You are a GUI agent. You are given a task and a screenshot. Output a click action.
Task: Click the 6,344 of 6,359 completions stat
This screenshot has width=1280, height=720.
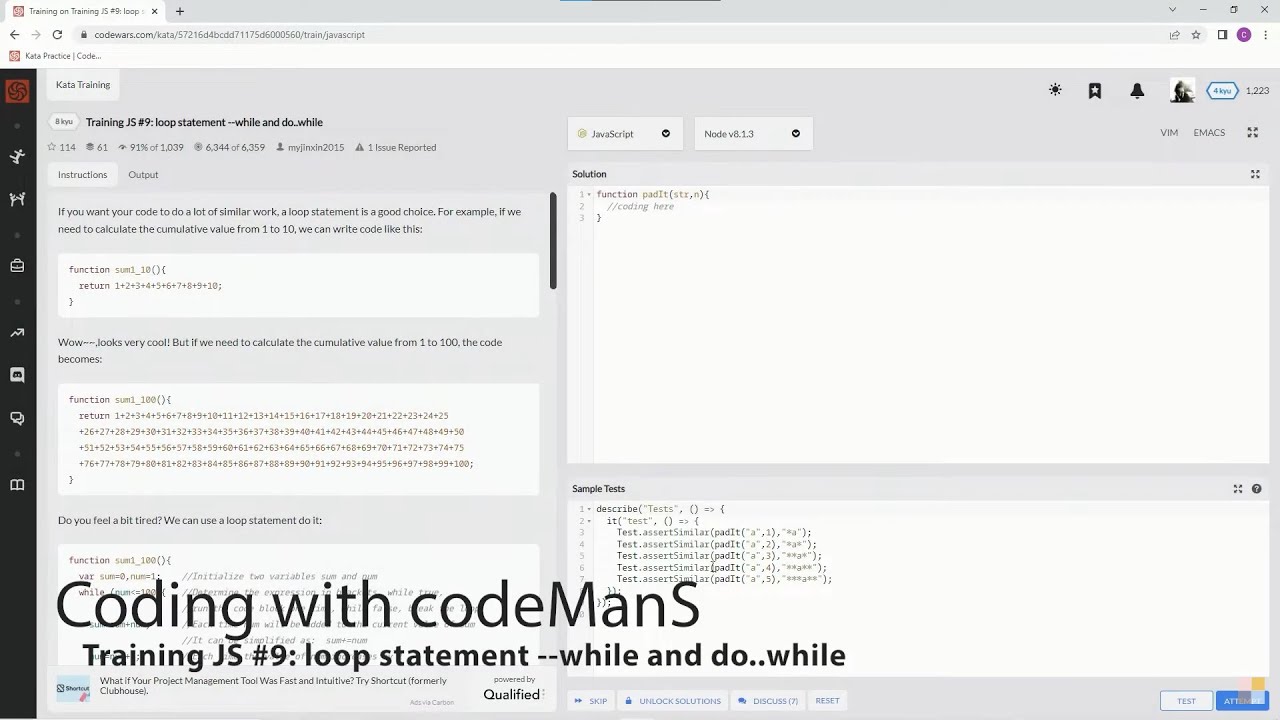click(x=229, y=147)
